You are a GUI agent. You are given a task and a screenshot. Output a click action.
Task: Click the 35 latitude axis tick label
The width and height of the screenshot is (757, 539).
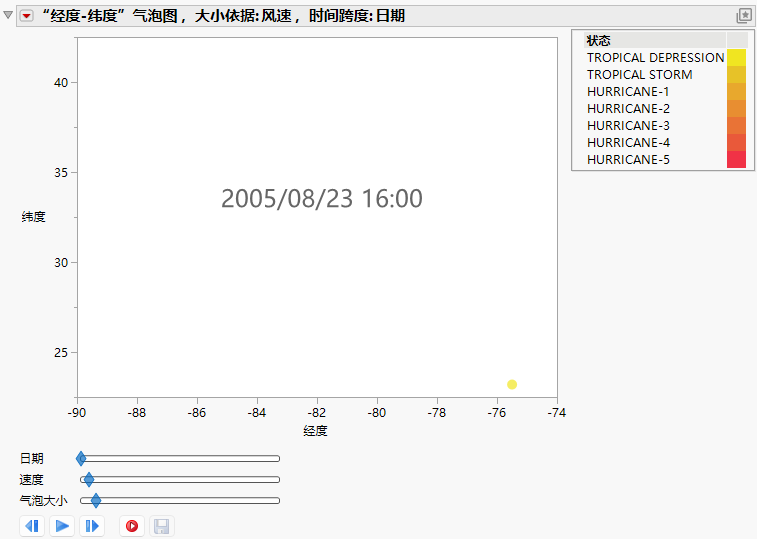(x=61, y=172)
